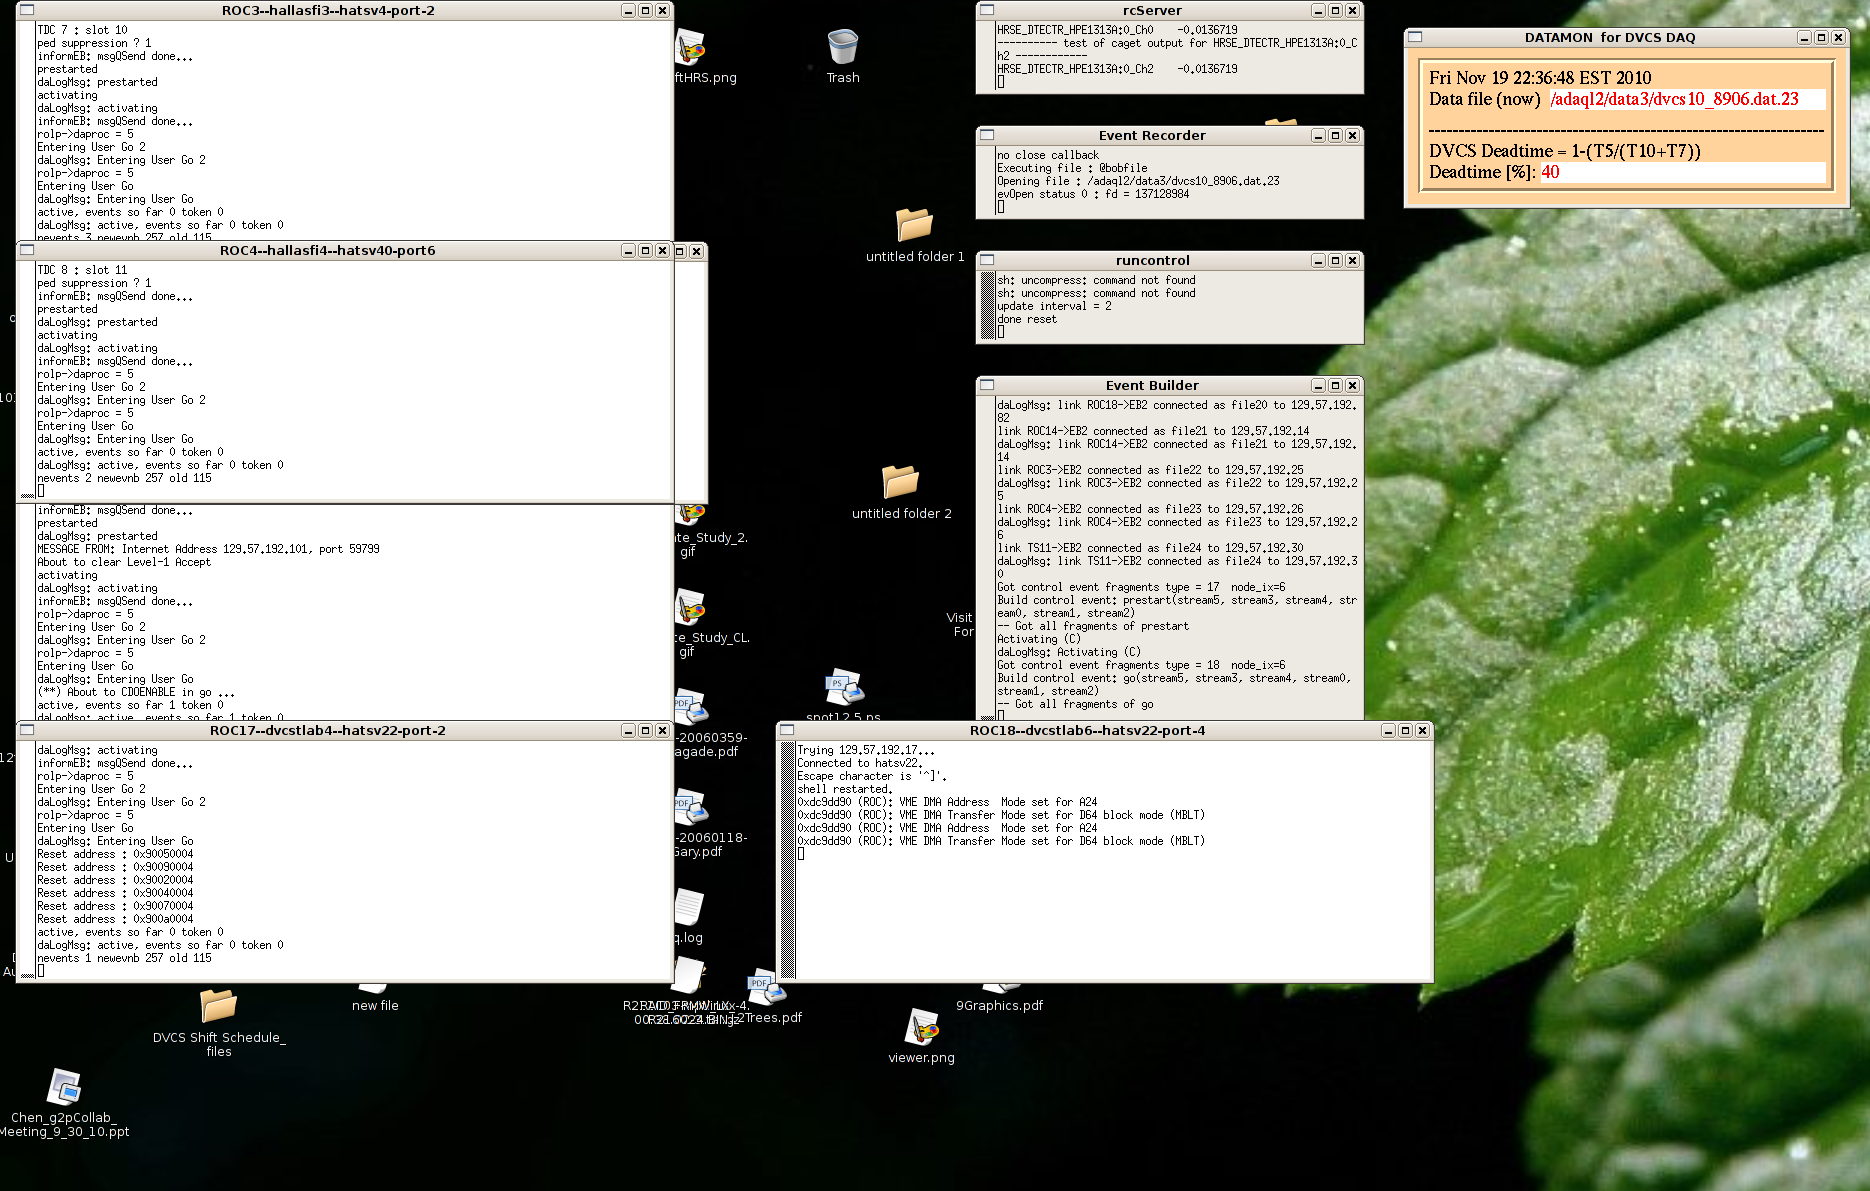Click 'DVCS Deadtime = 1-(T5/(T10+T7))' formula text
This screenshot has height=1191, width=1870.
(x=1565, y=151)
